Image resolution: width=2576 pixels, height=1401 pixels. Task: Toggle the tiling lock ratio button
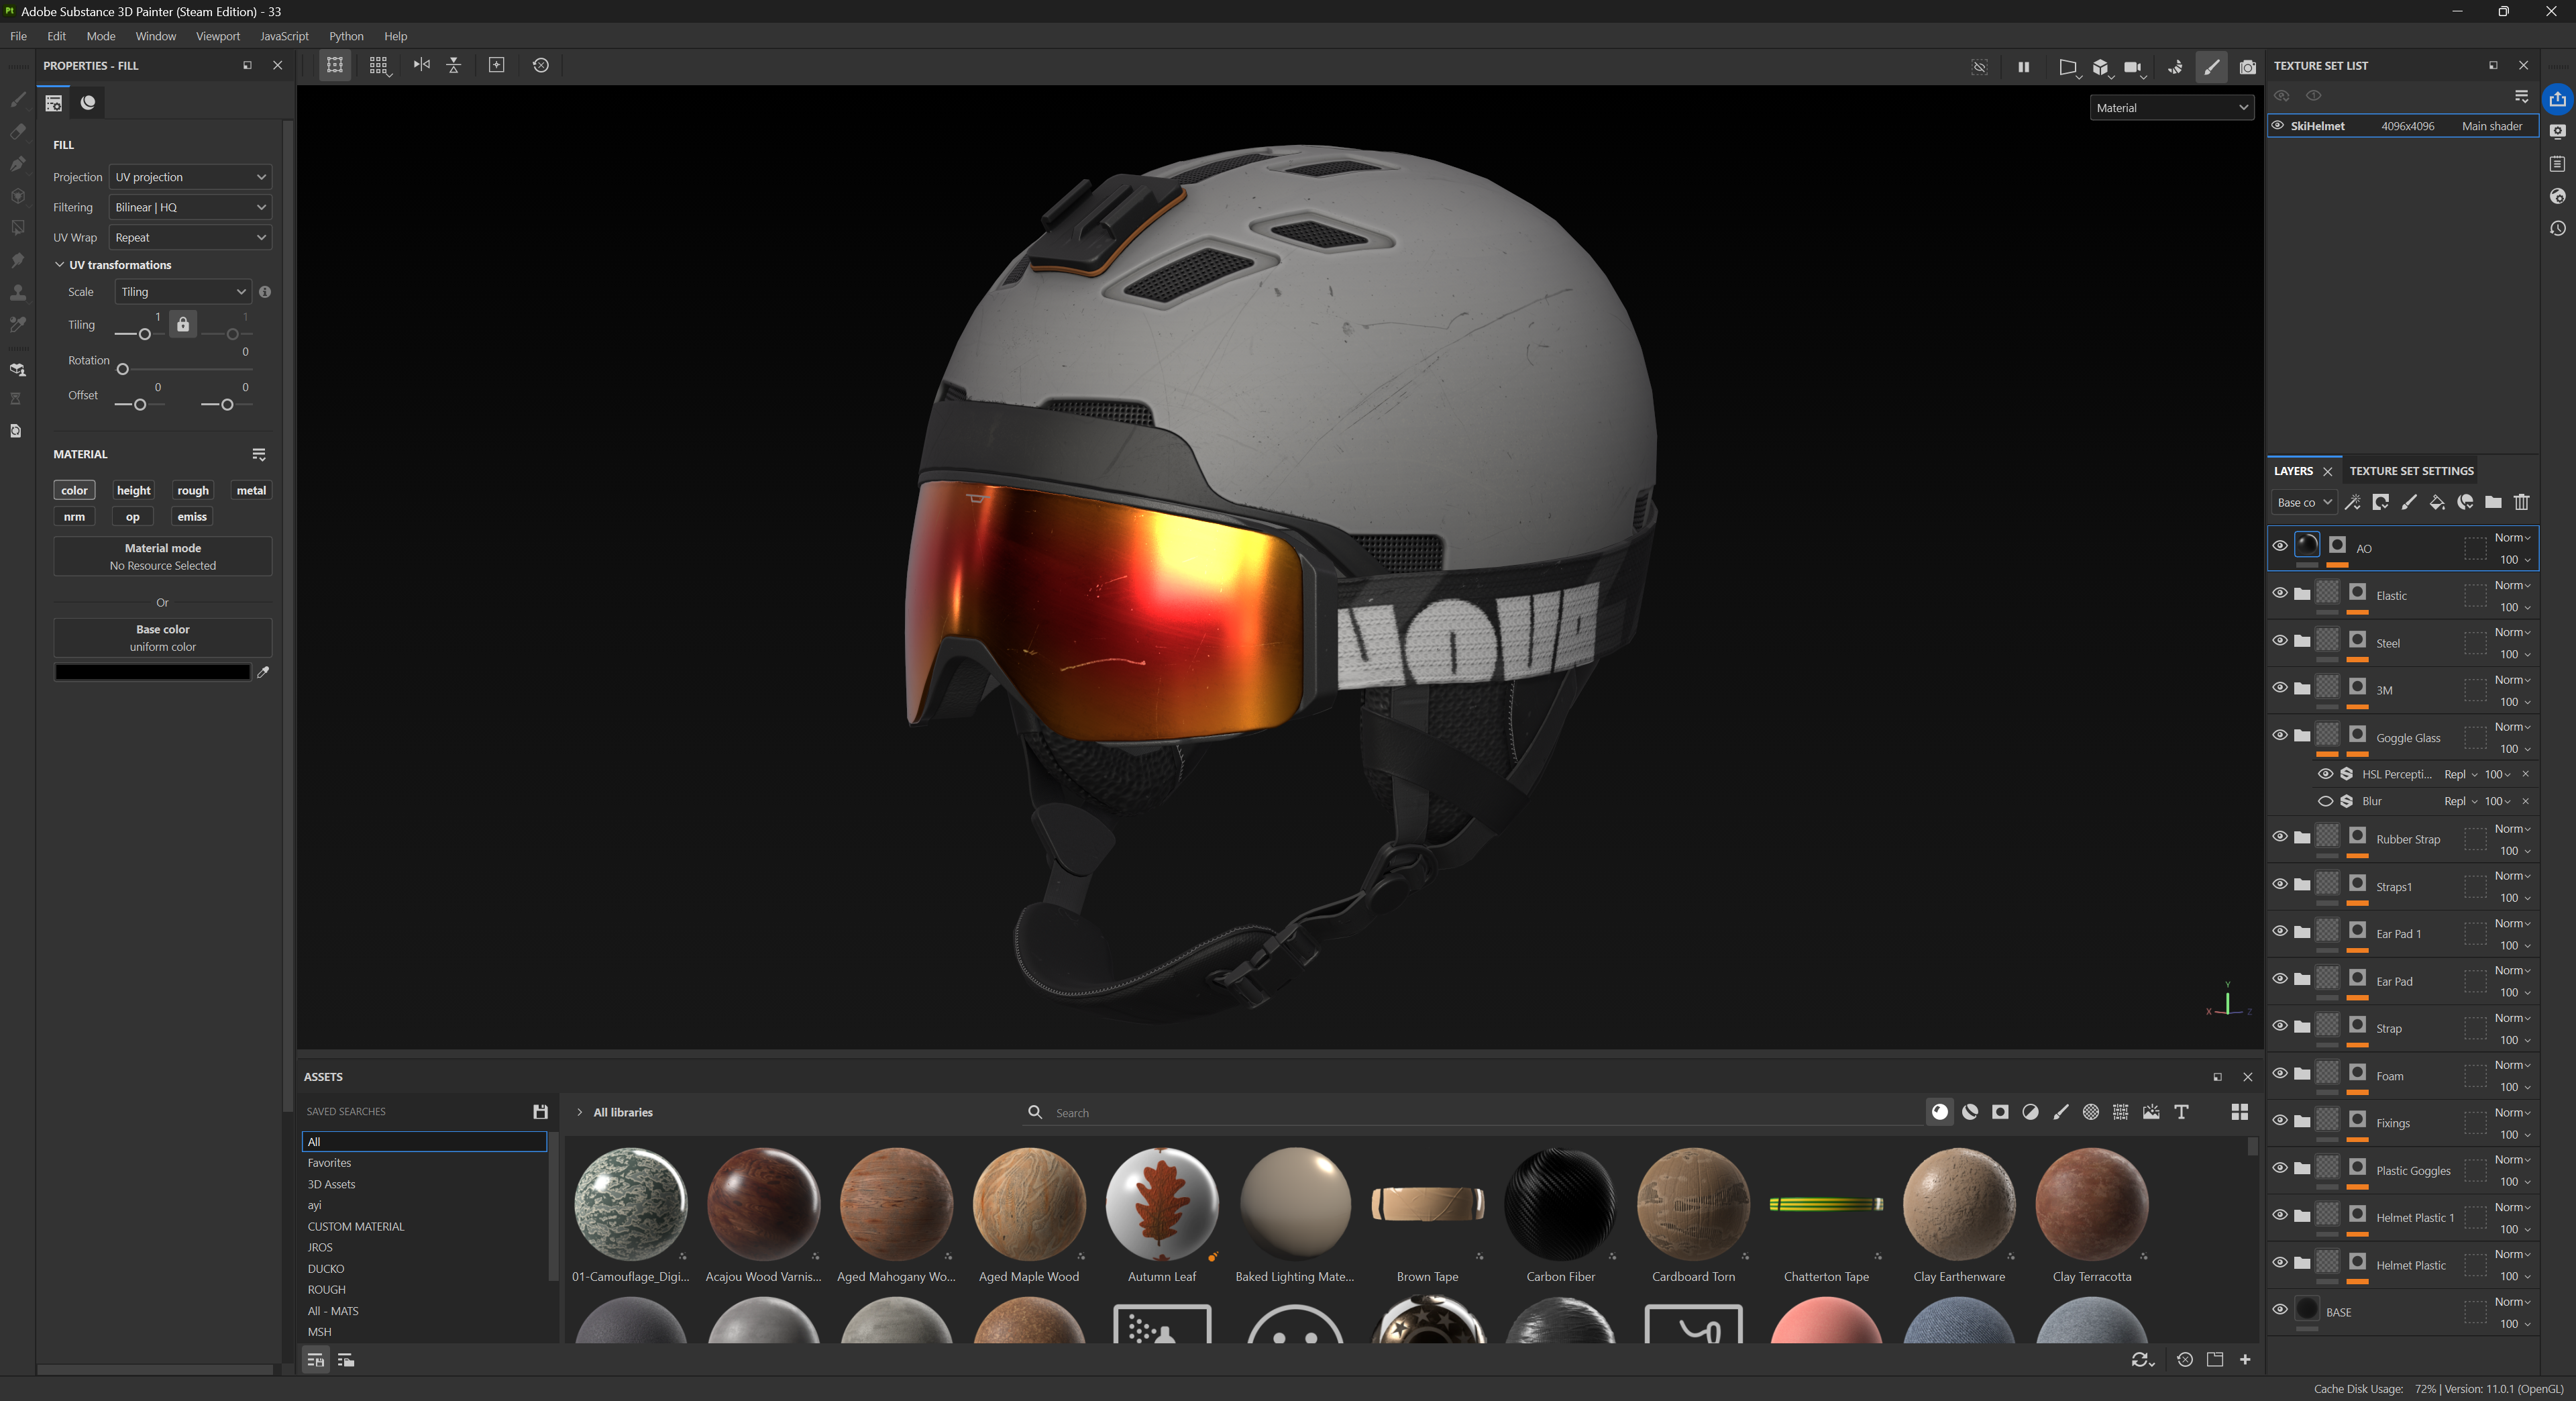(x=183, y=324)
